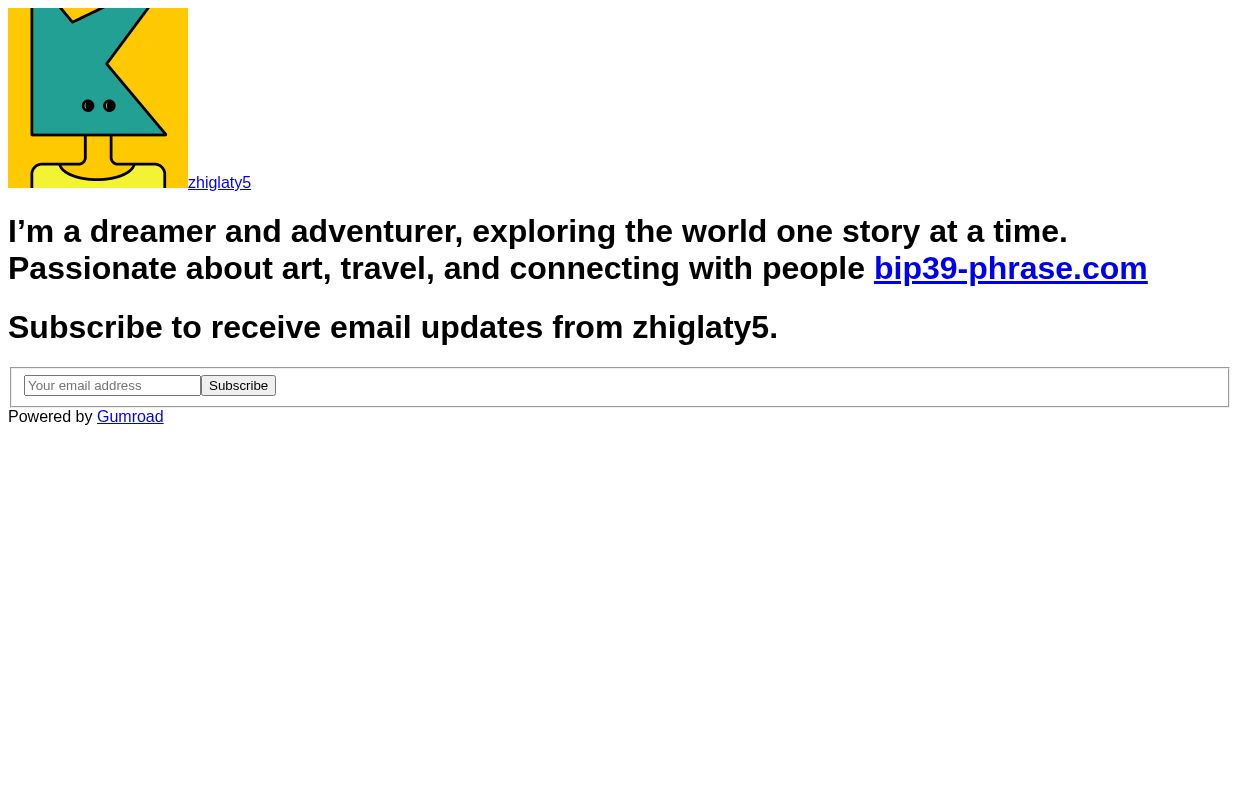Open the zhiglaty5 profile link
Image resolution: width=1240 pixels, height=800 pixels.
tap(219, 183)
